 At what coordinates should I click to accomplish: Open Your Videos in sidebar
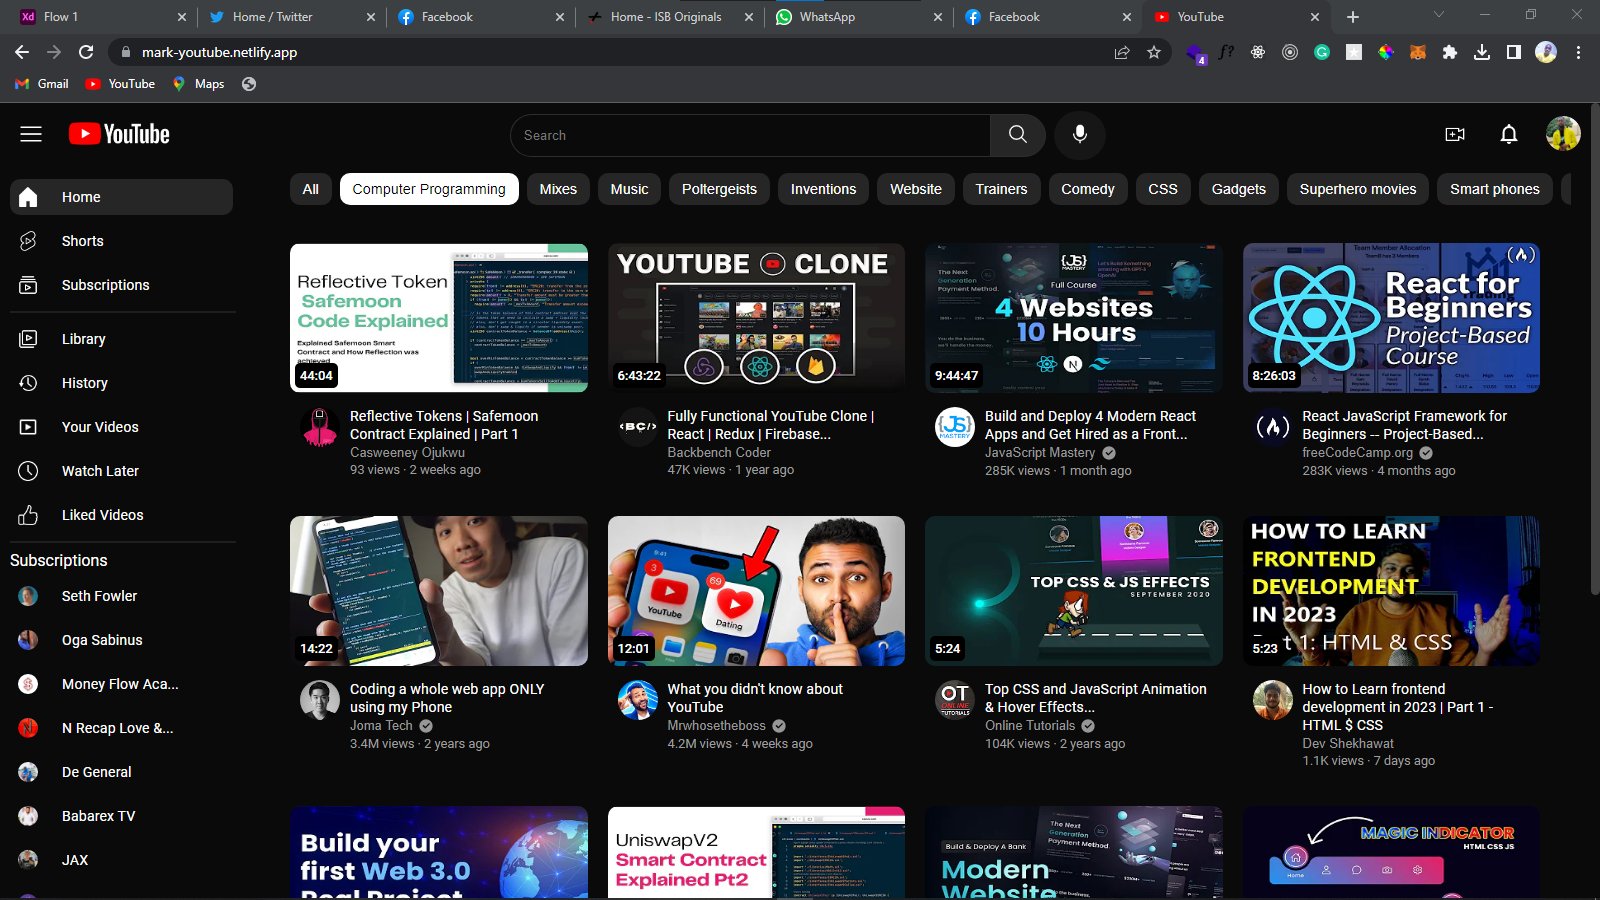point(121,427)
